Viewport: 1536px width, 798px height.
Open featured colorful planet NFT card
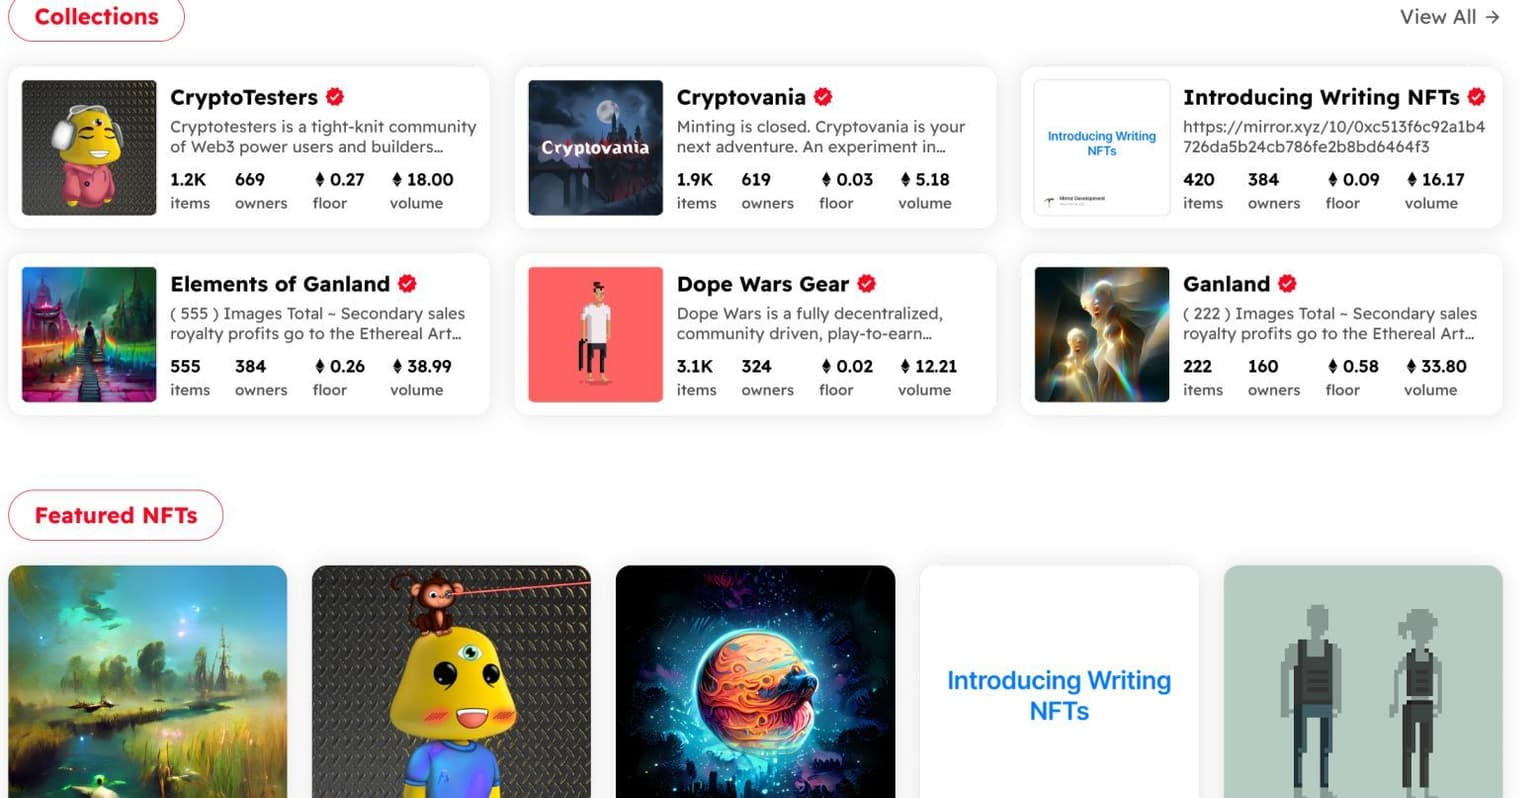click(756, 682)
